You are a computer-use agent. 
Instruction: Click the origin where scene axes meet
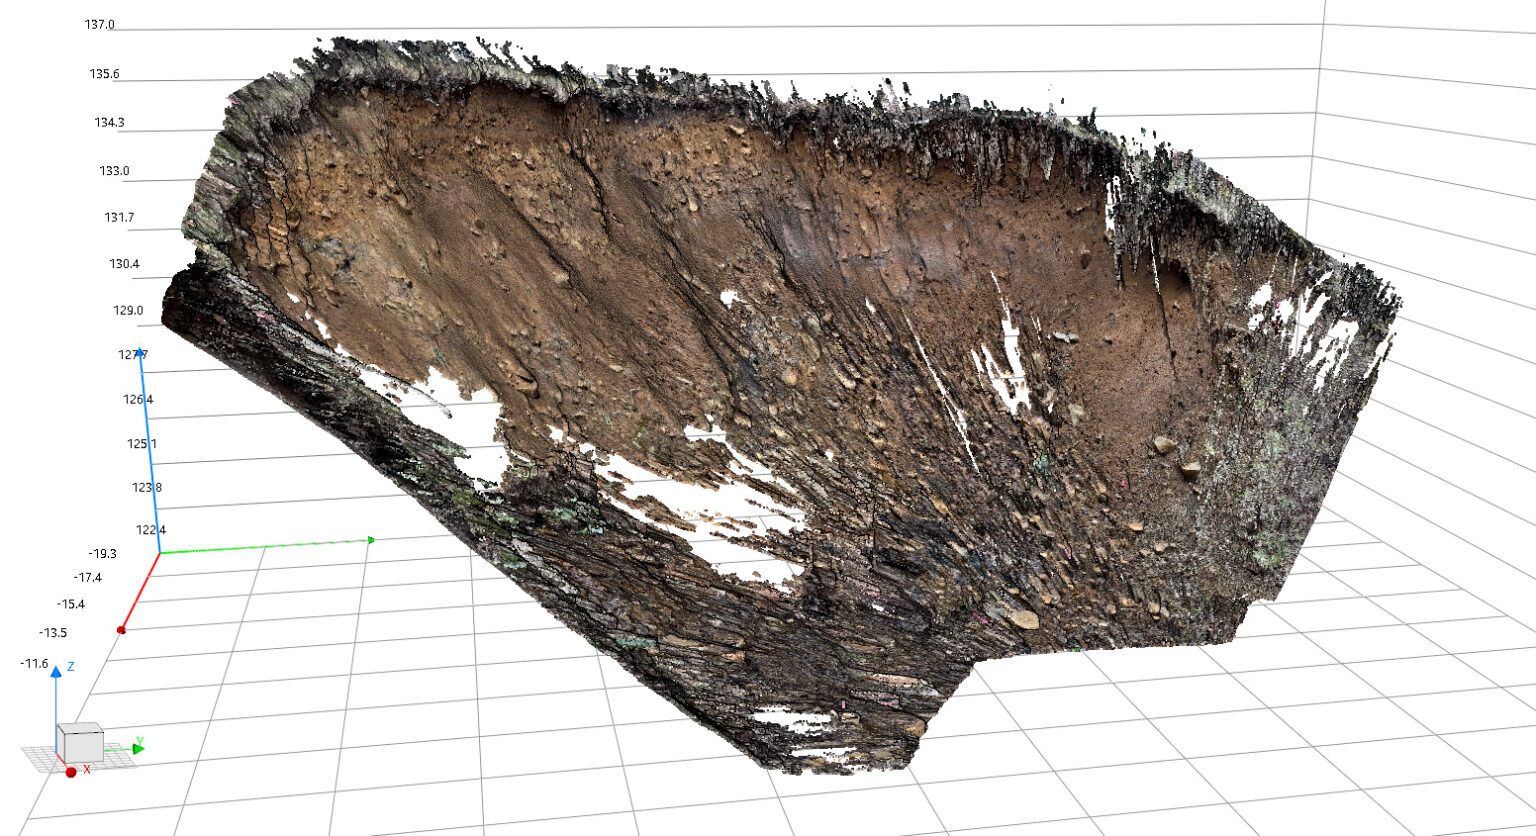[160, 552]
